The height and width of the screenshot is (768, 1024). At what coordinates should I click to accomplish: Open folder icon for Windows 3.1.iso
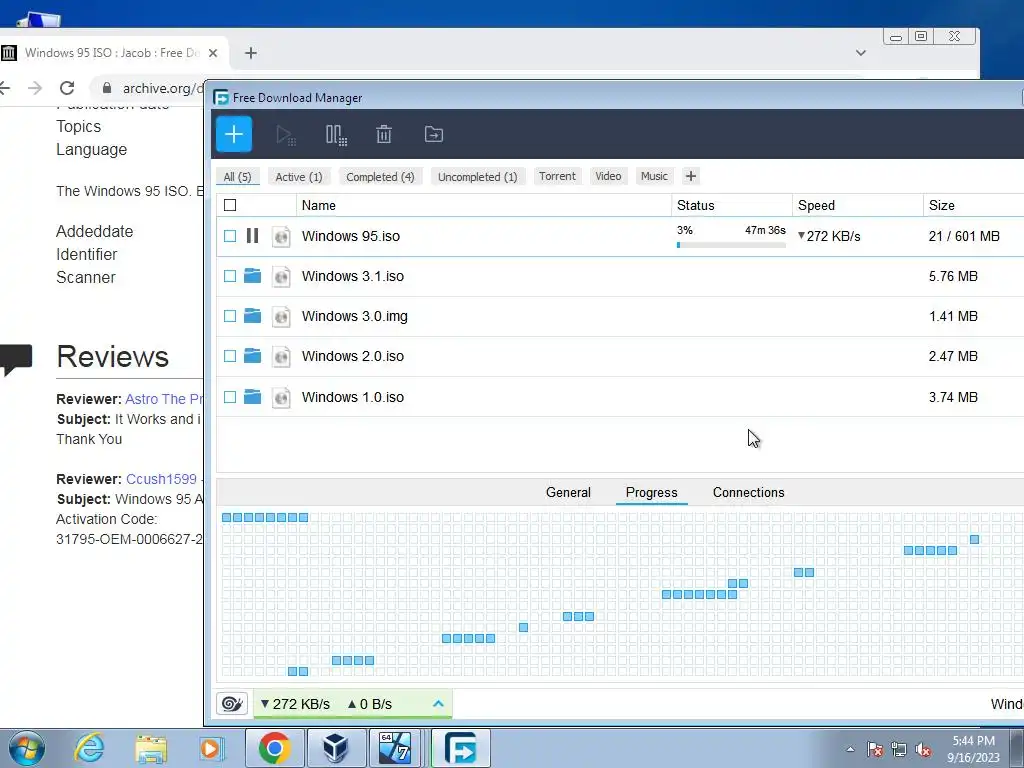[253, 276]
